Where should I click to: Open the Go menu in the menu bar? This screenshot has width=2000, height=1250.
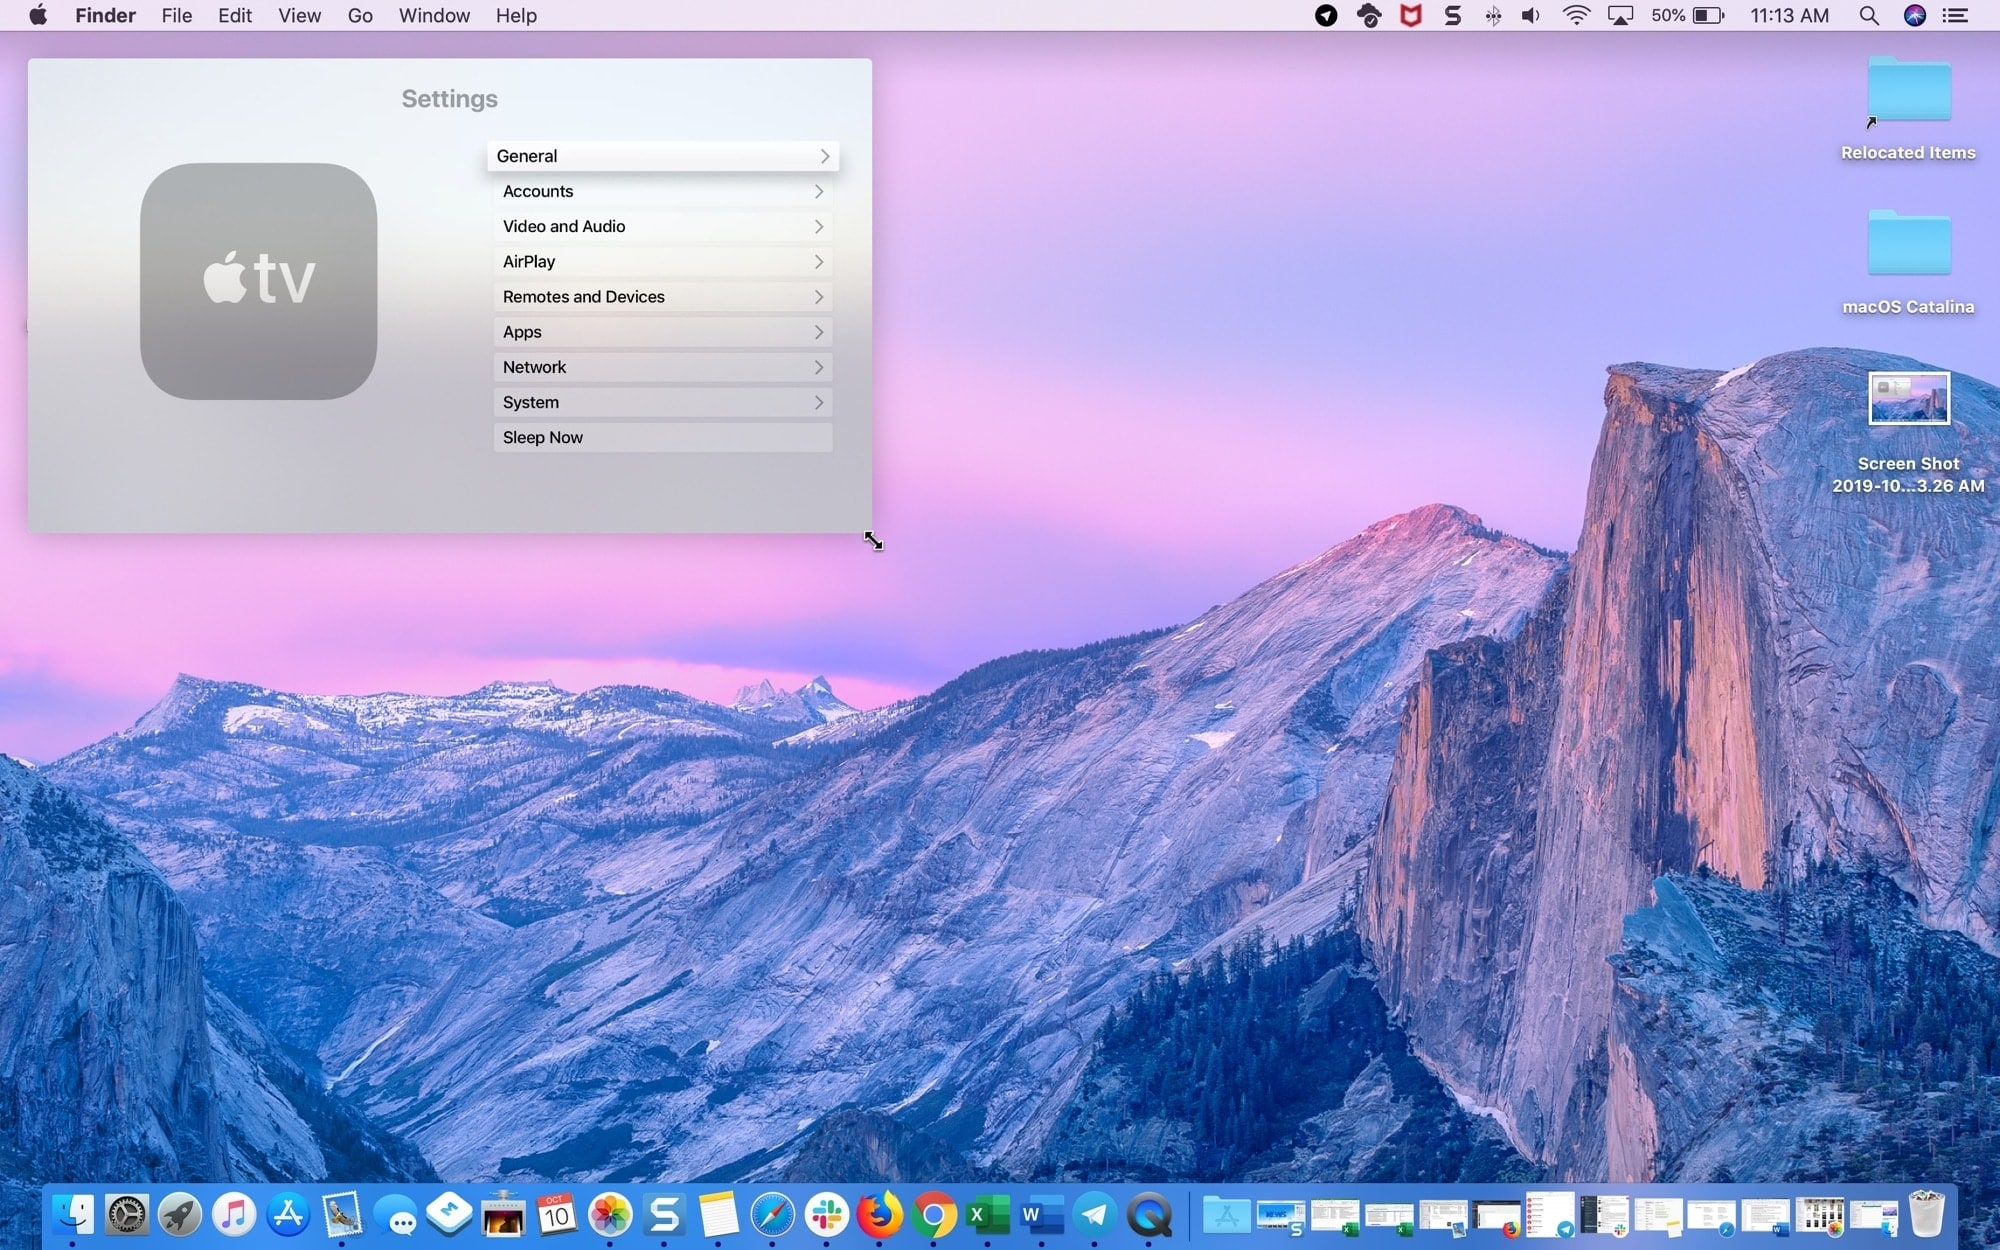click(359, 15)
